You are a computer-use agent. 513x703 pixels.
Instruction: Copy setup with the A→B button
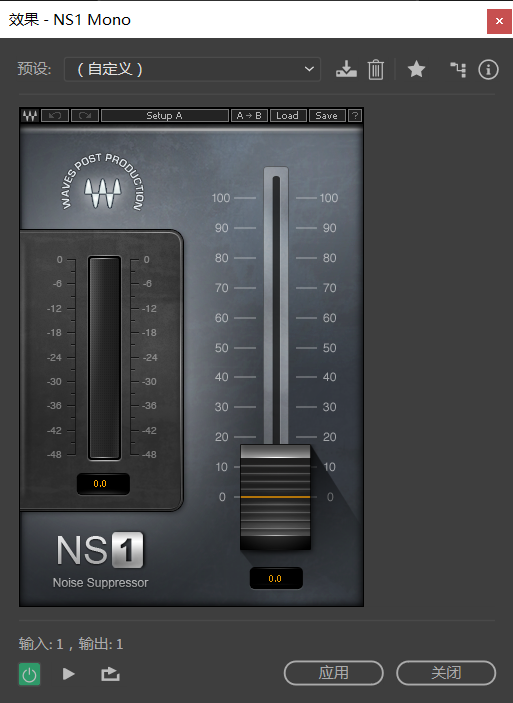click(249, 116)
